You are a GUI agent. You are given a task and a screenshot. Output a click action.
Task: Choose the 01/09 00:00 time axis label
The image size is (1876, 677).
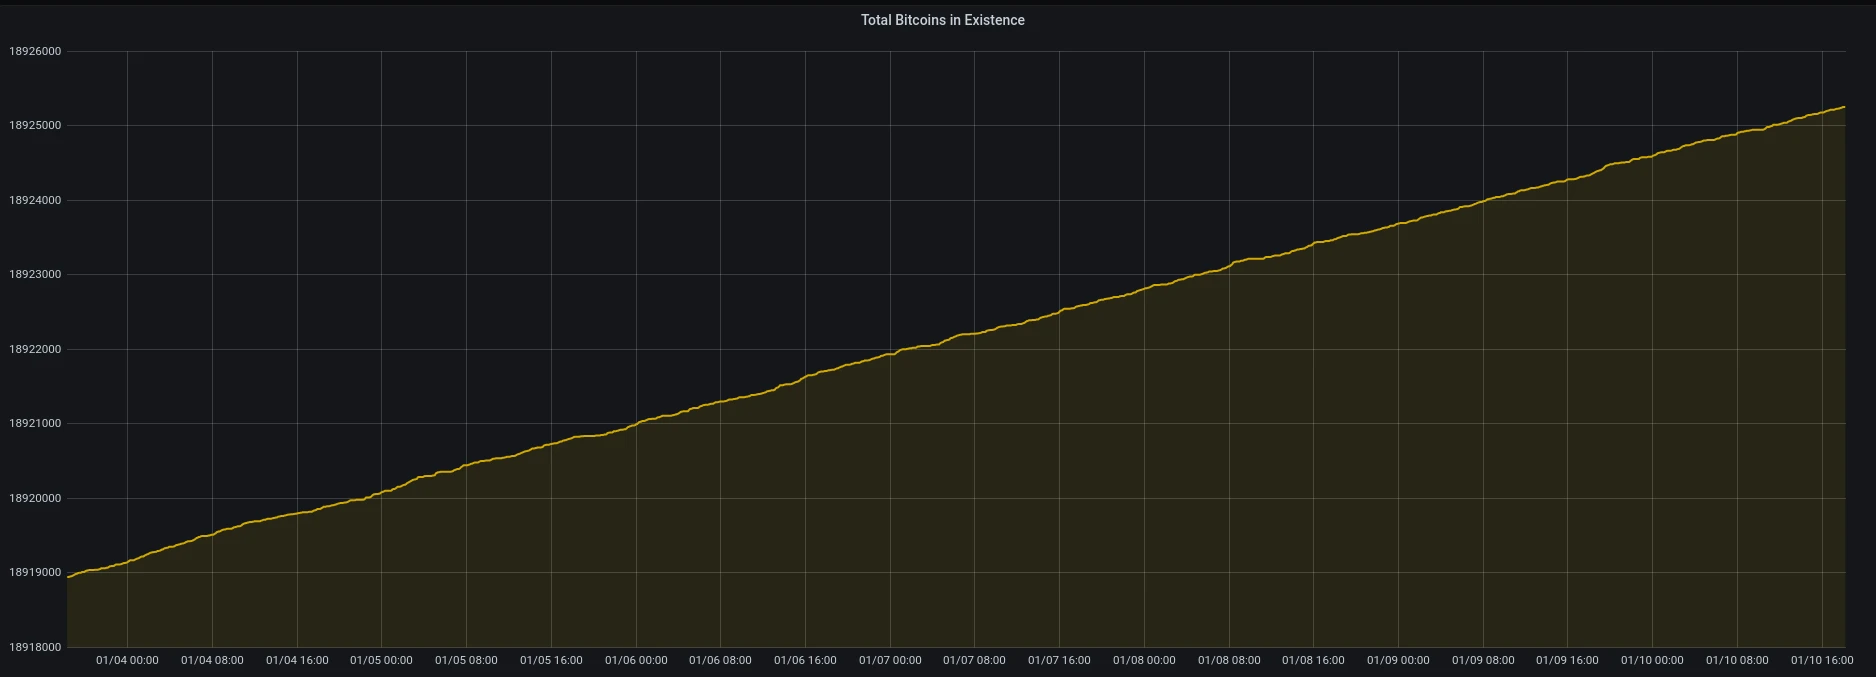[1398, 660]
